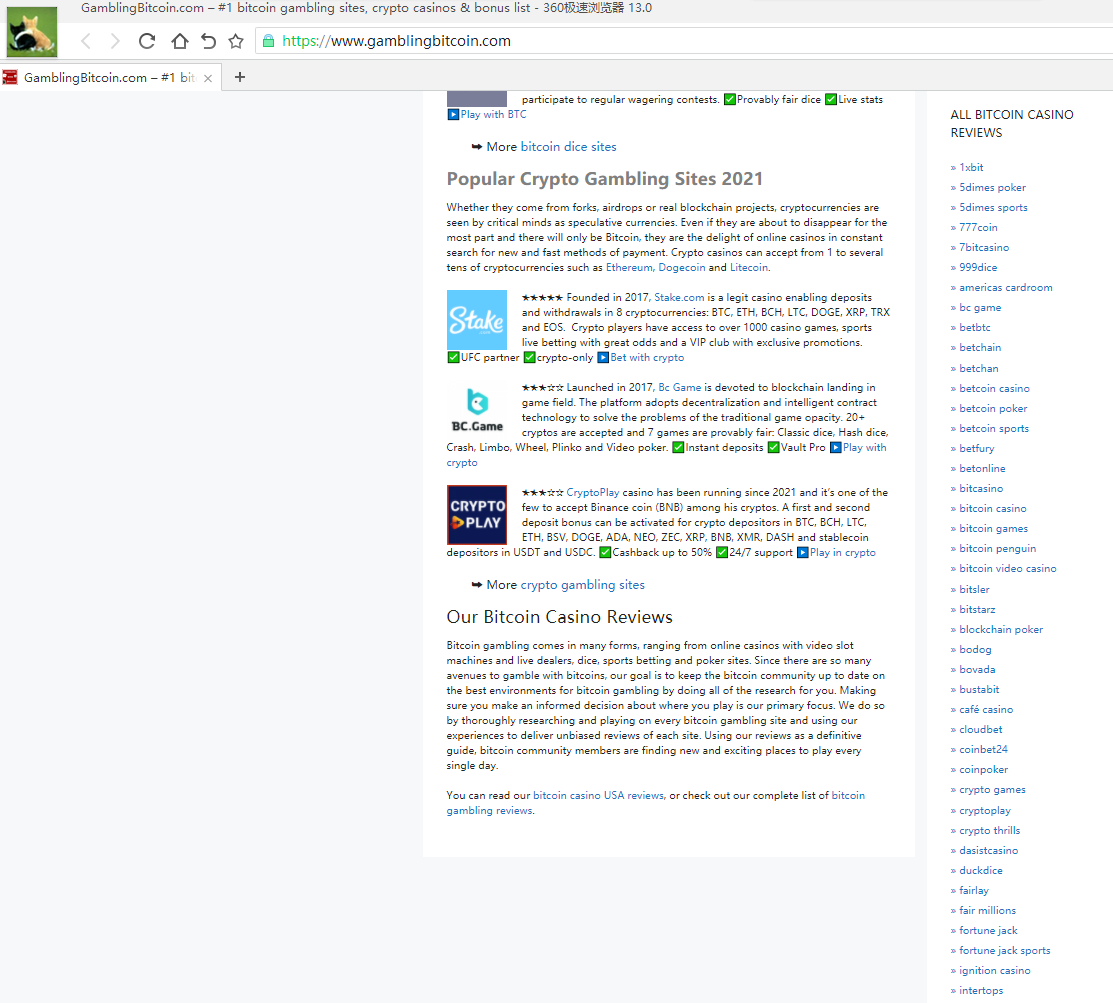Image resolution: width=1113 pixels, height=1003 pixels.
Task: Reload the page with refresh icon
Action: pyautogui.click(x=147, y=41)
